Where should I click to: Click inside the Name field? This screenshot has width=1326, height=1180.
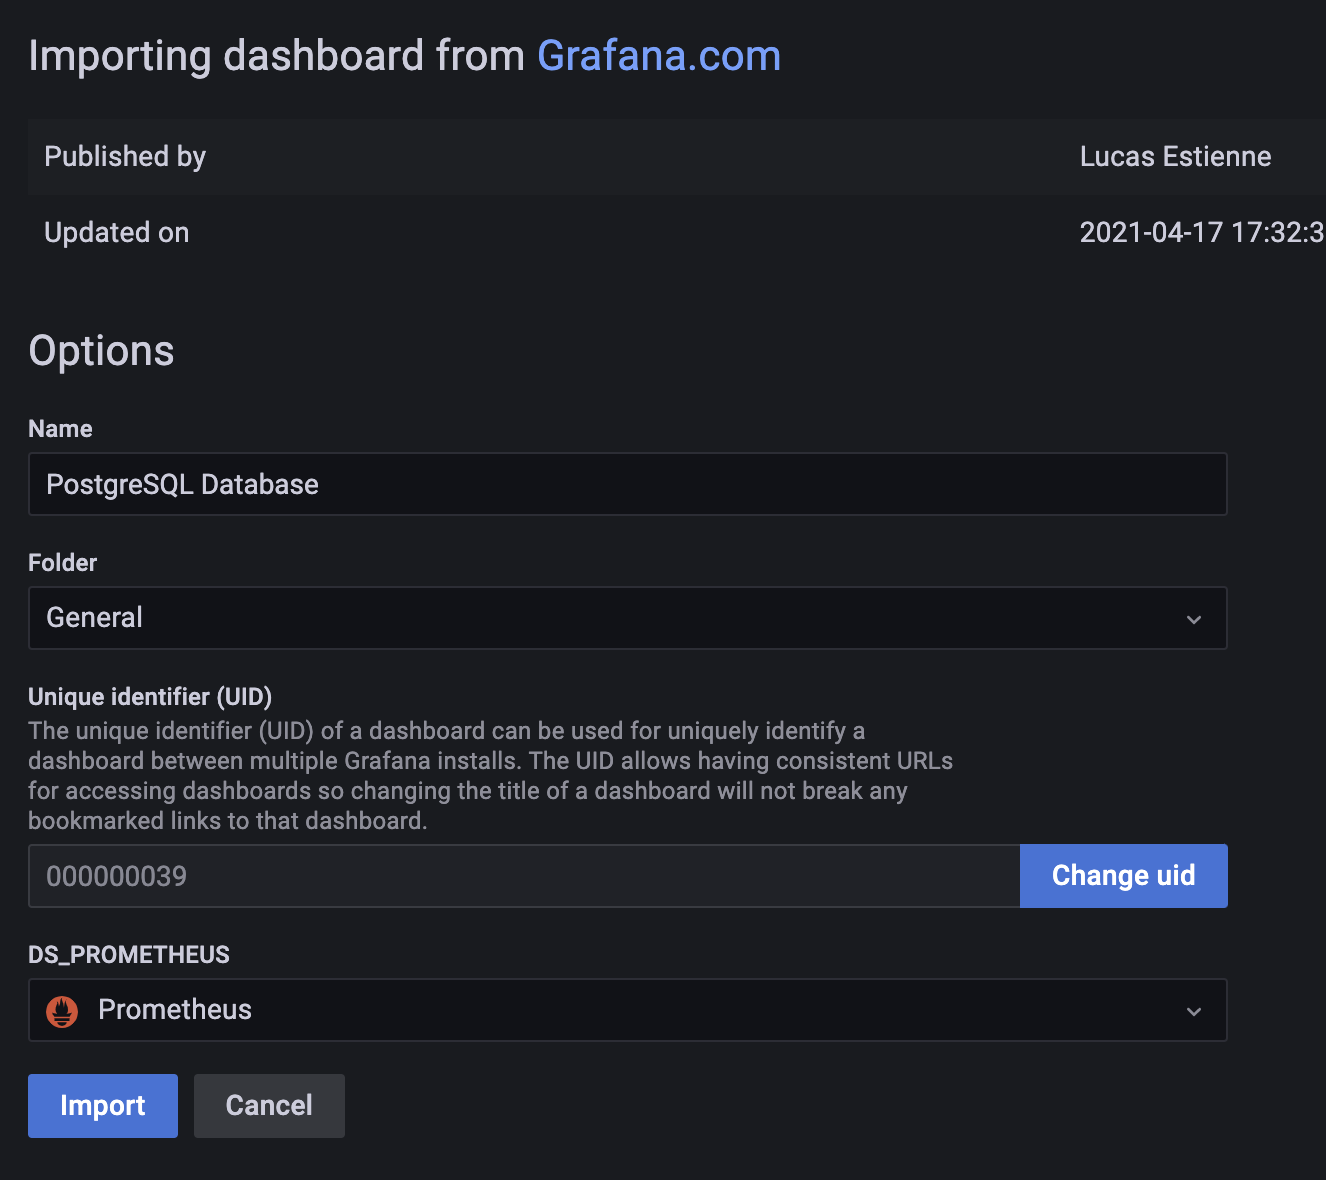pos(628,484)
